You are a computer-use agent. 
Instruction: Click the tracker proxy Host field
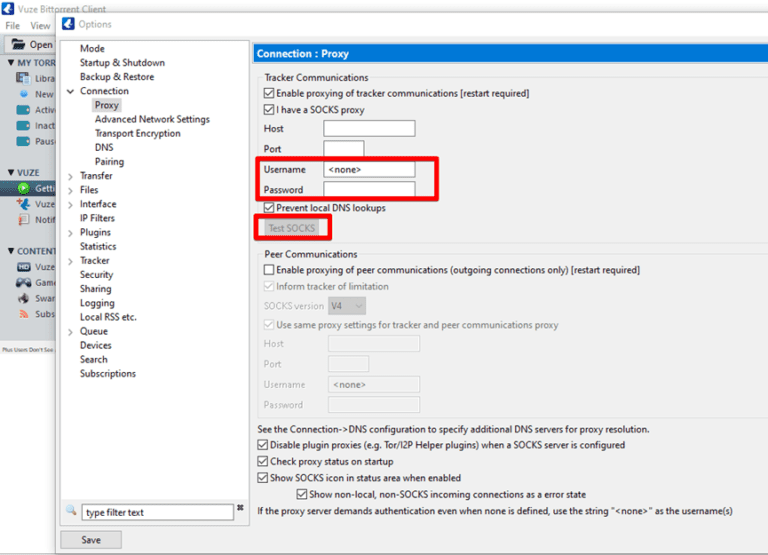[369, 128]
